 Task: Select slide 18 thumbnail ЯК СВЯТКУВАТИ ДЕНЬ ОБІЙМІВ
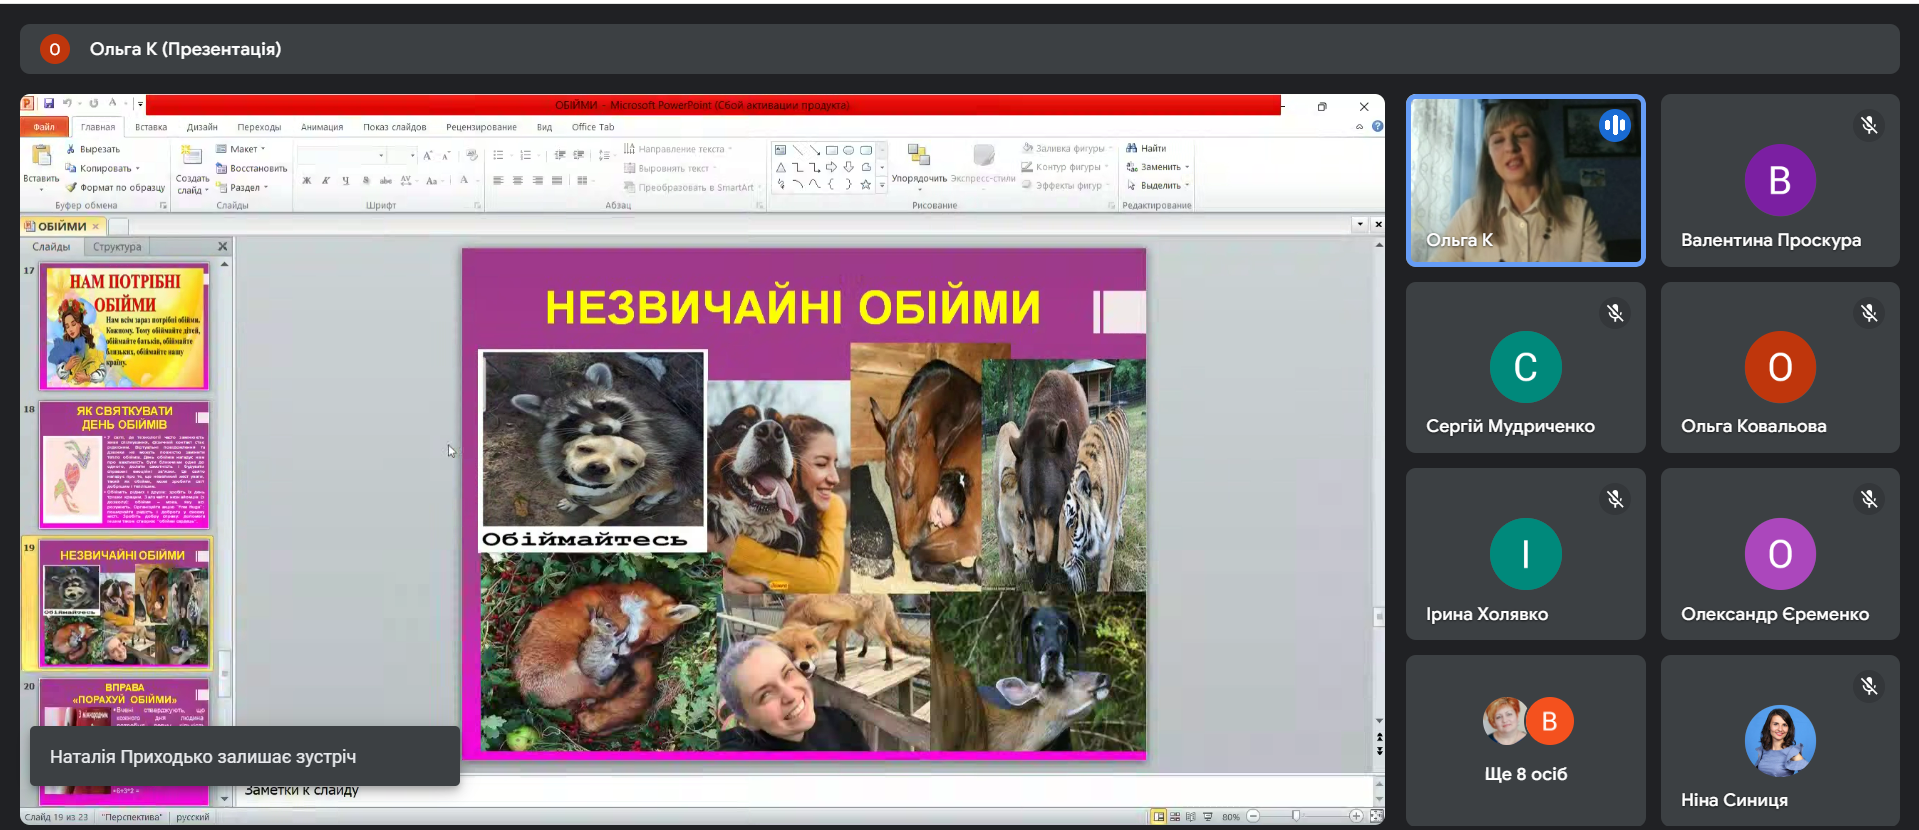[x=124, y=465]
